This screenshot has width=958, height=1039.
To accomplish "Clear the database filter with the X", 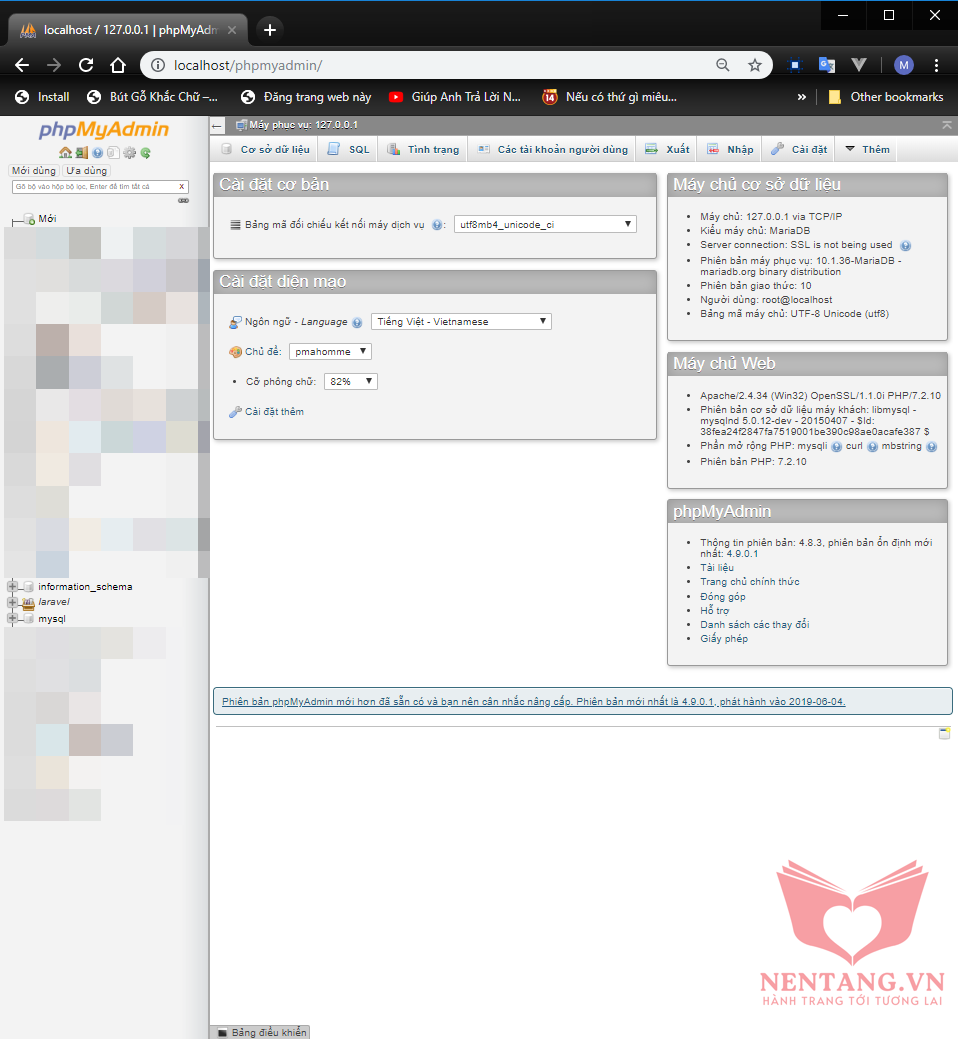I will point(181,186).
